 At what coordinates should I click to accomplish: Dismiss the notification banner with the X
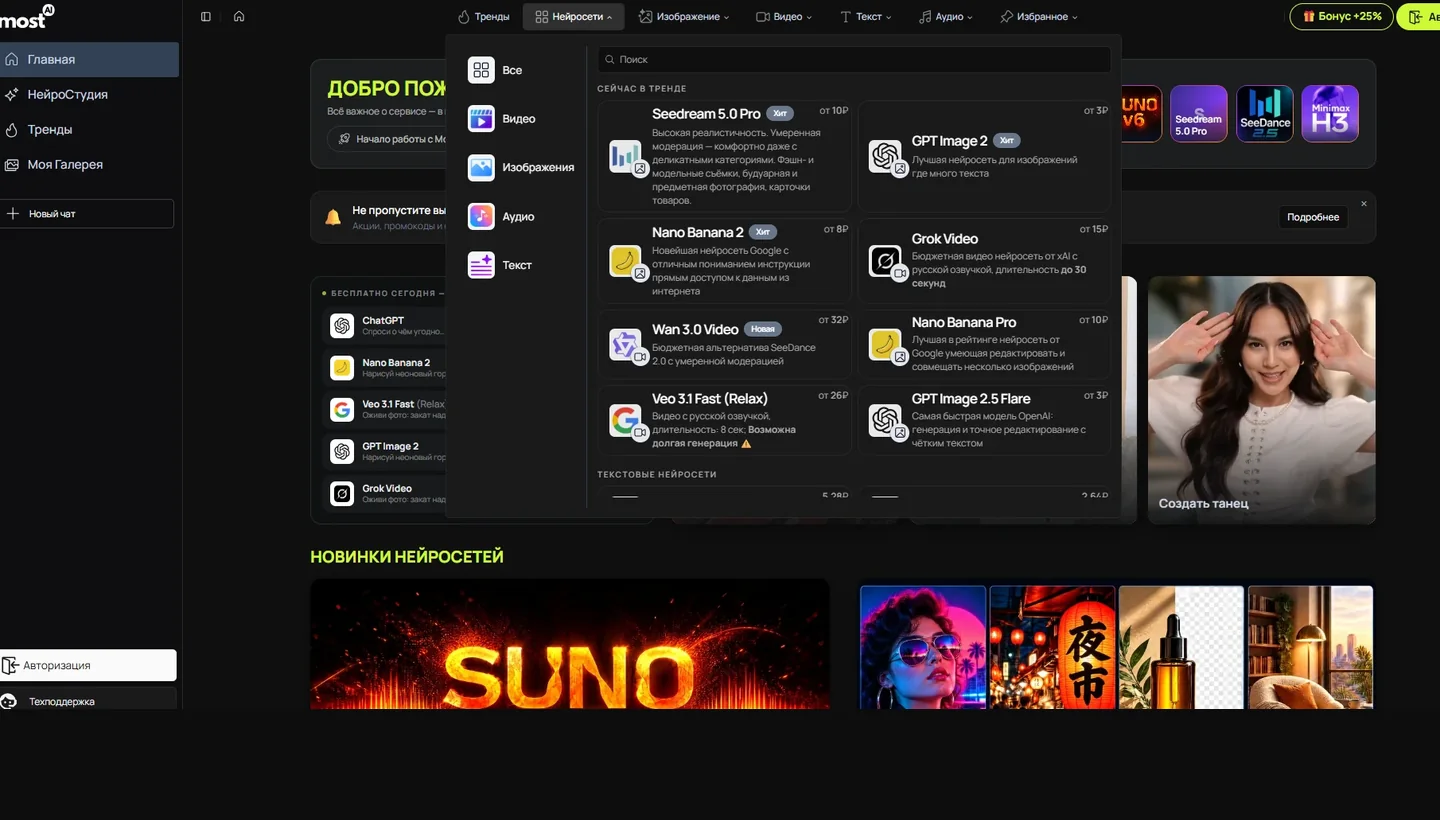[x=1364, y=204]
